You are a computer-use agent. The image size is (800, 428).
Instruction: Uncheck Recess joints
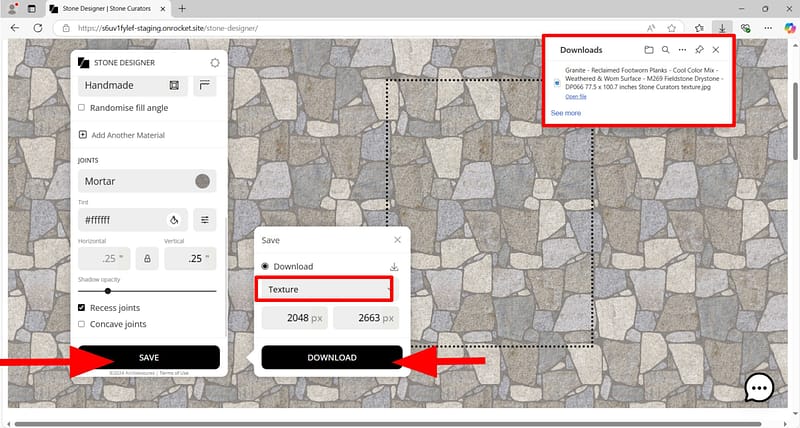(82, 308)
